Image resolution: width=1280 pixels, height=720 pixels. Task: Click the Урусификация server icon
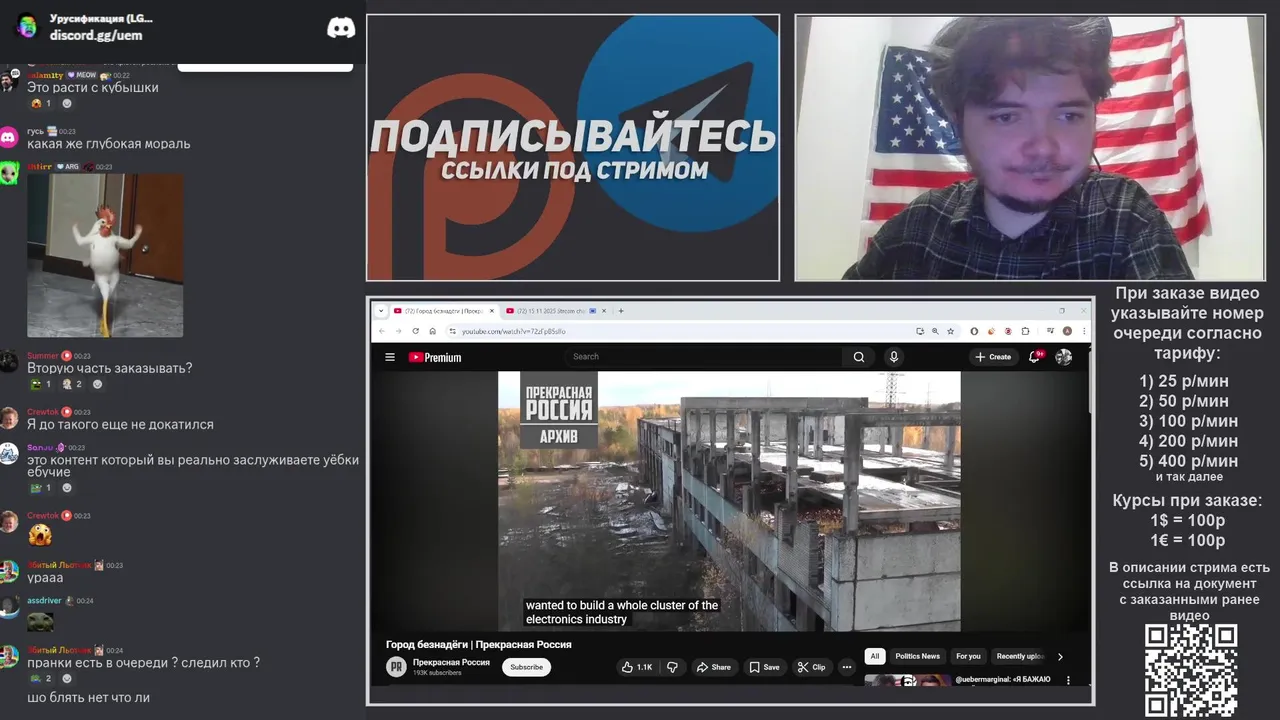pyautogui.click(x=27, y=26)
